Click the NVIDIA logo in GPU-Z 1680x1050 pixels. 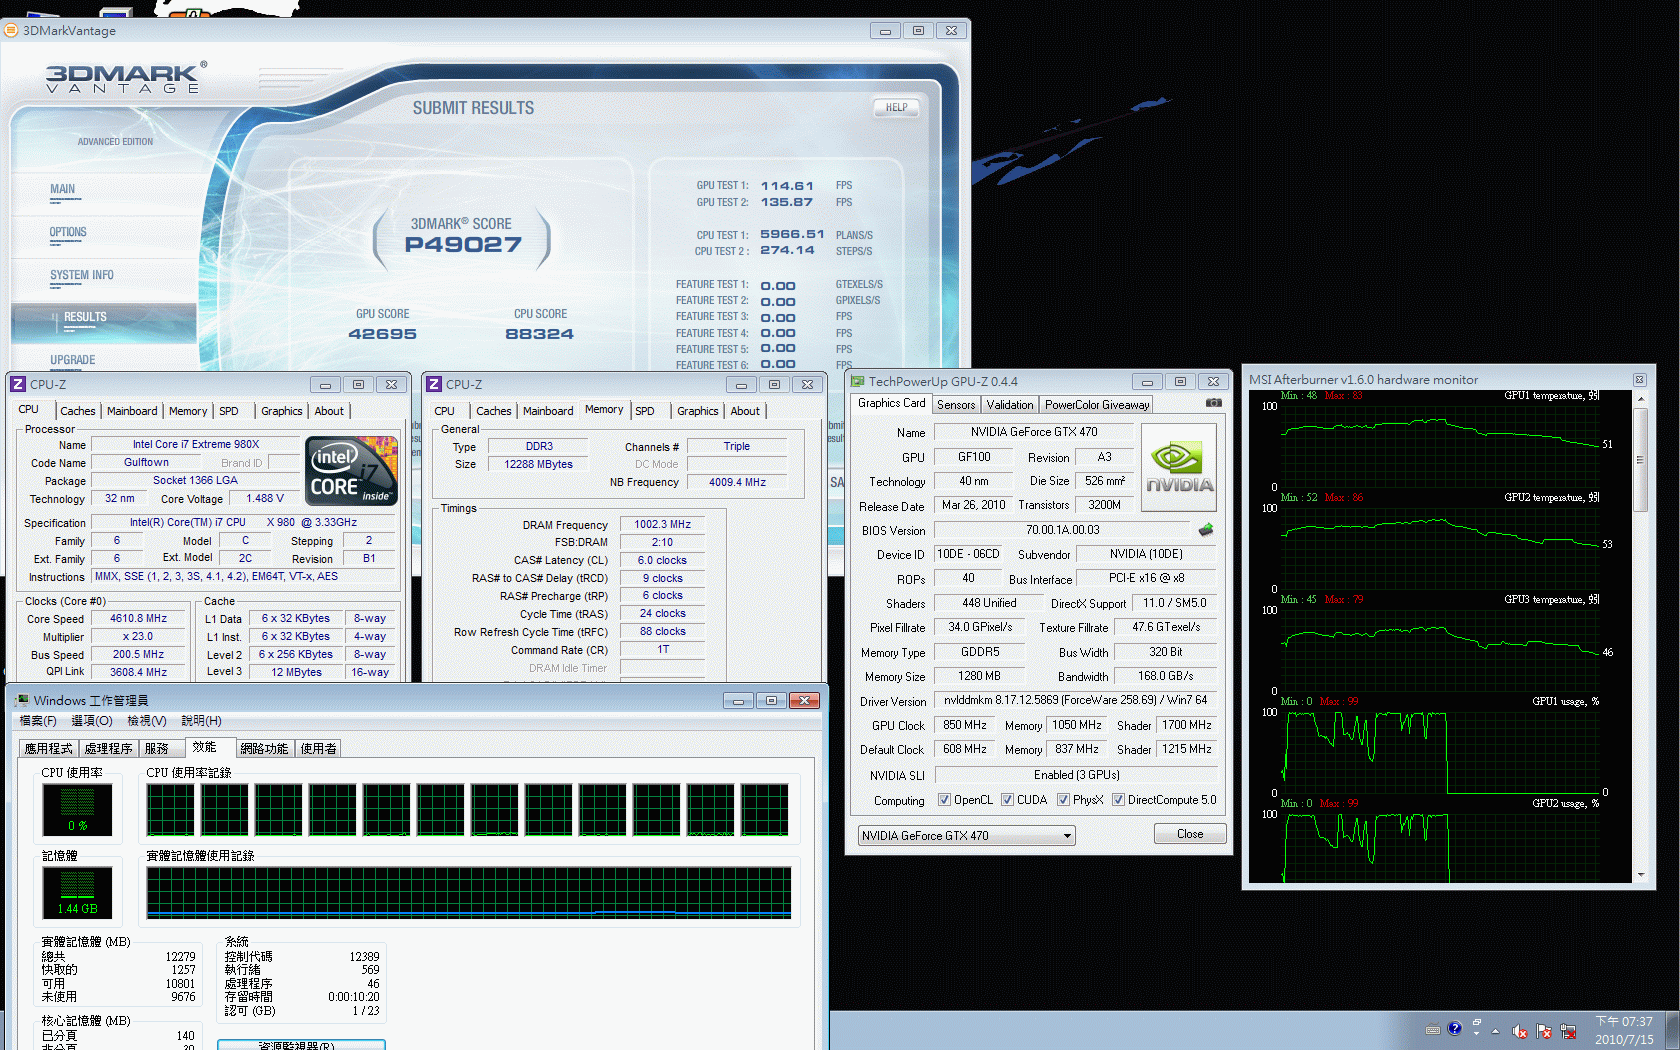1179,468
